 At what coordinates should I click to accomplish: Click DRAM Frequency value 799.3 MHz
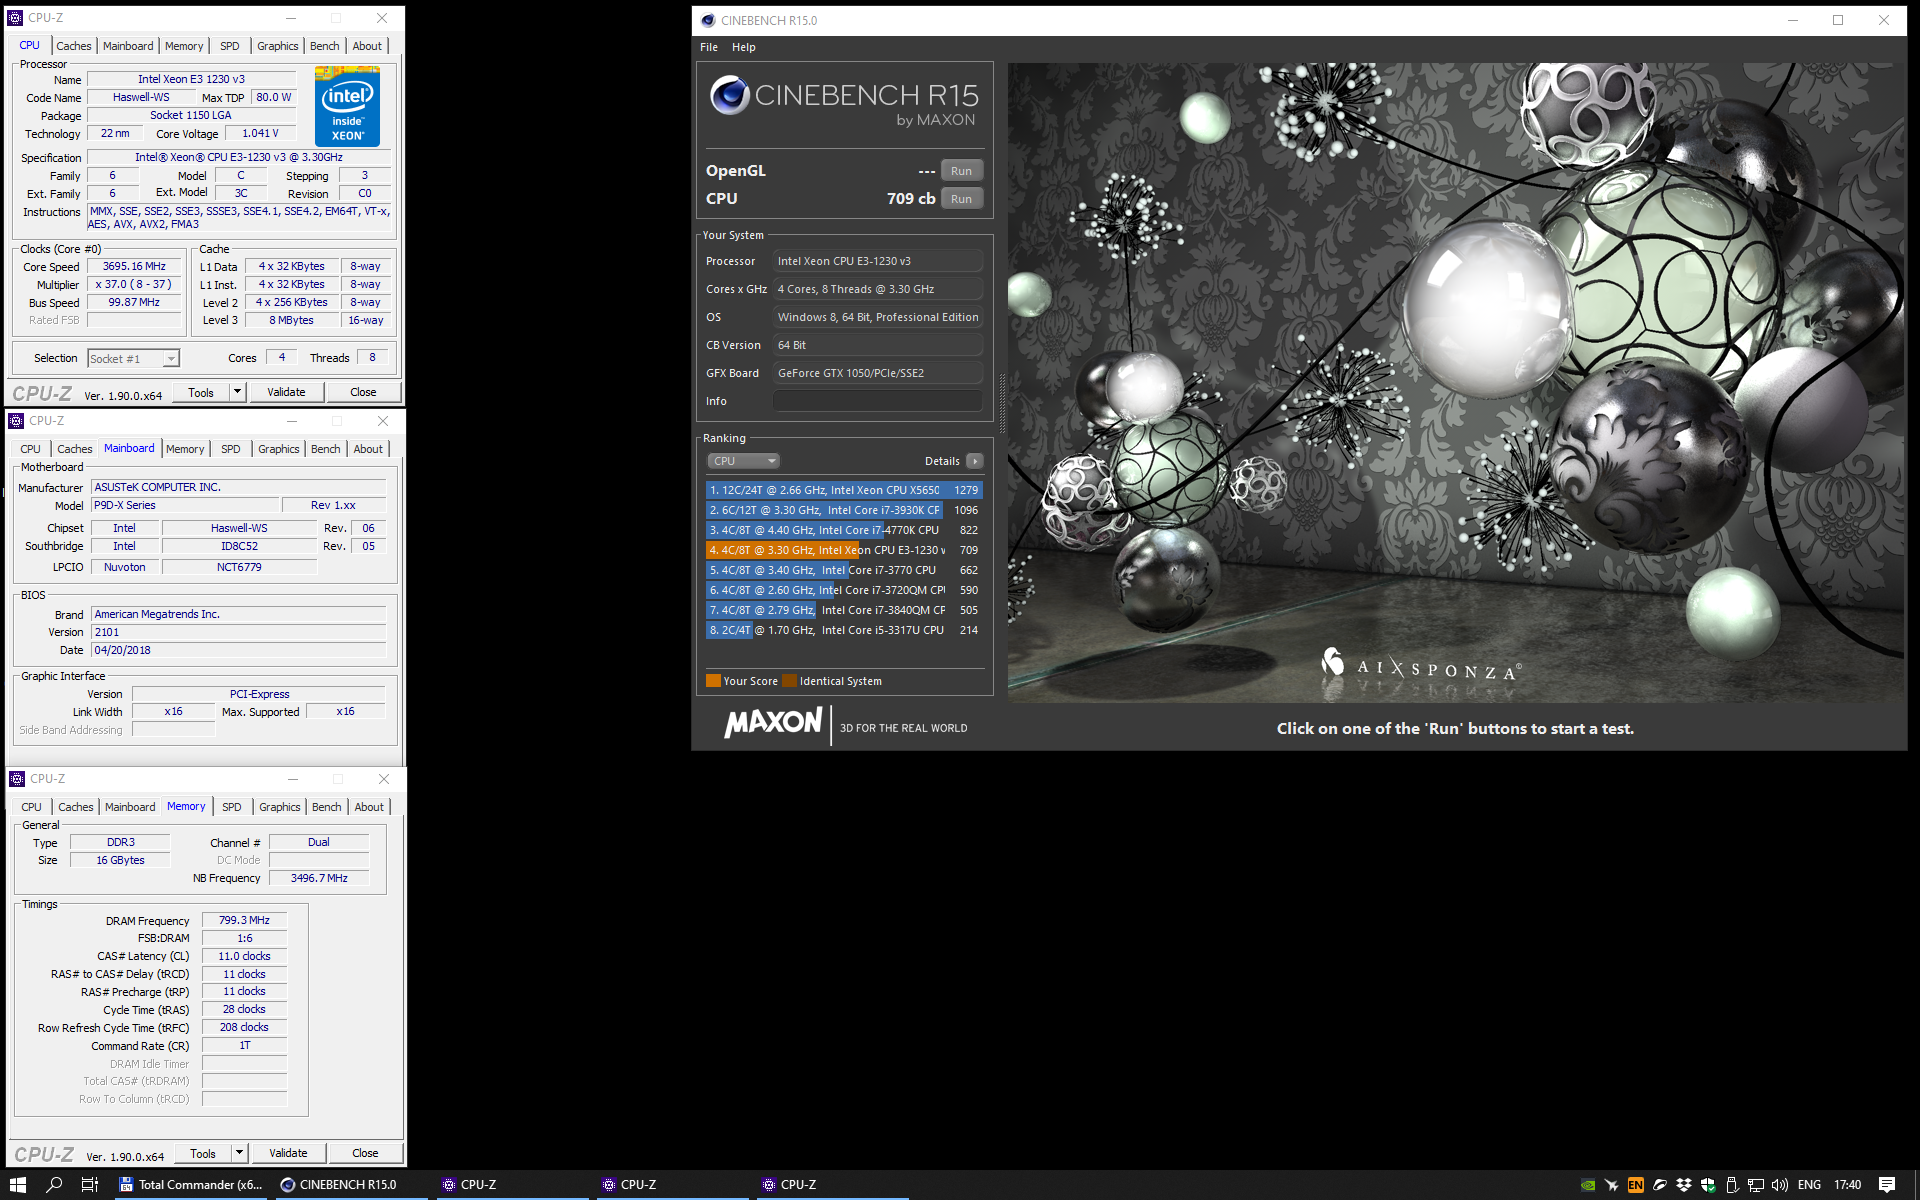[244, 920]
